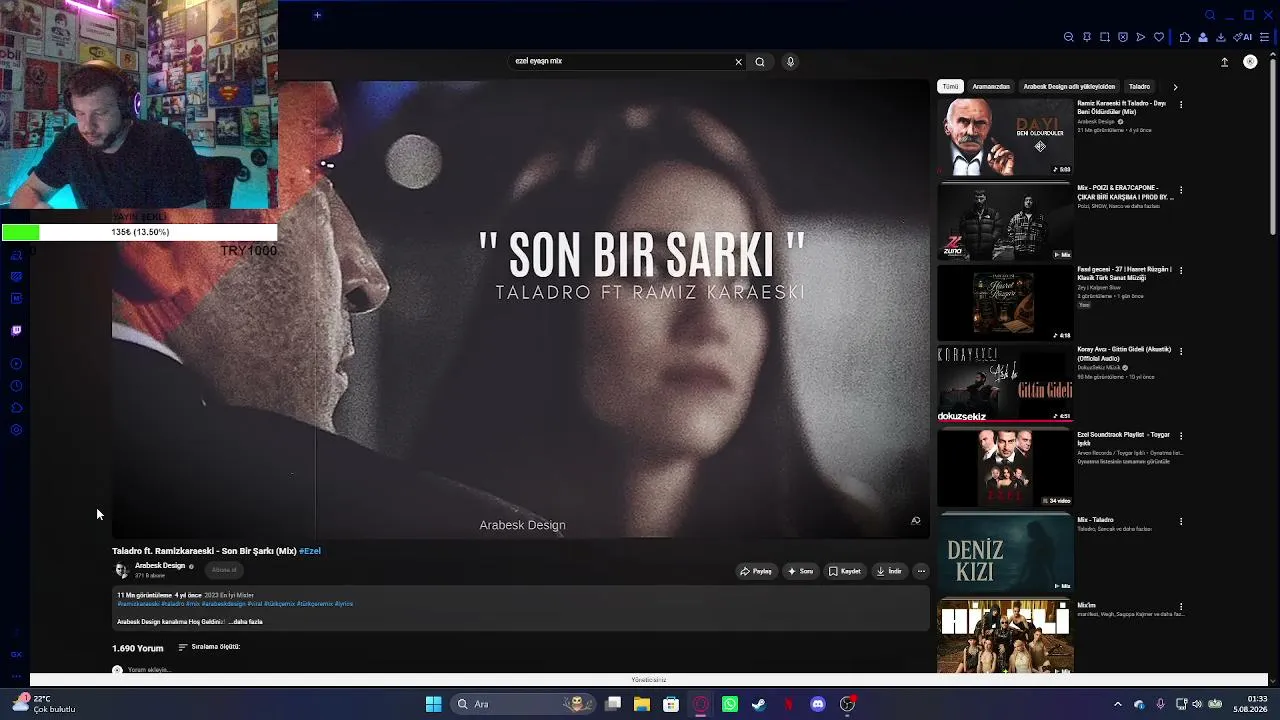
Task: Open more actions menu beside İndir
Action: tap(921, 571)
